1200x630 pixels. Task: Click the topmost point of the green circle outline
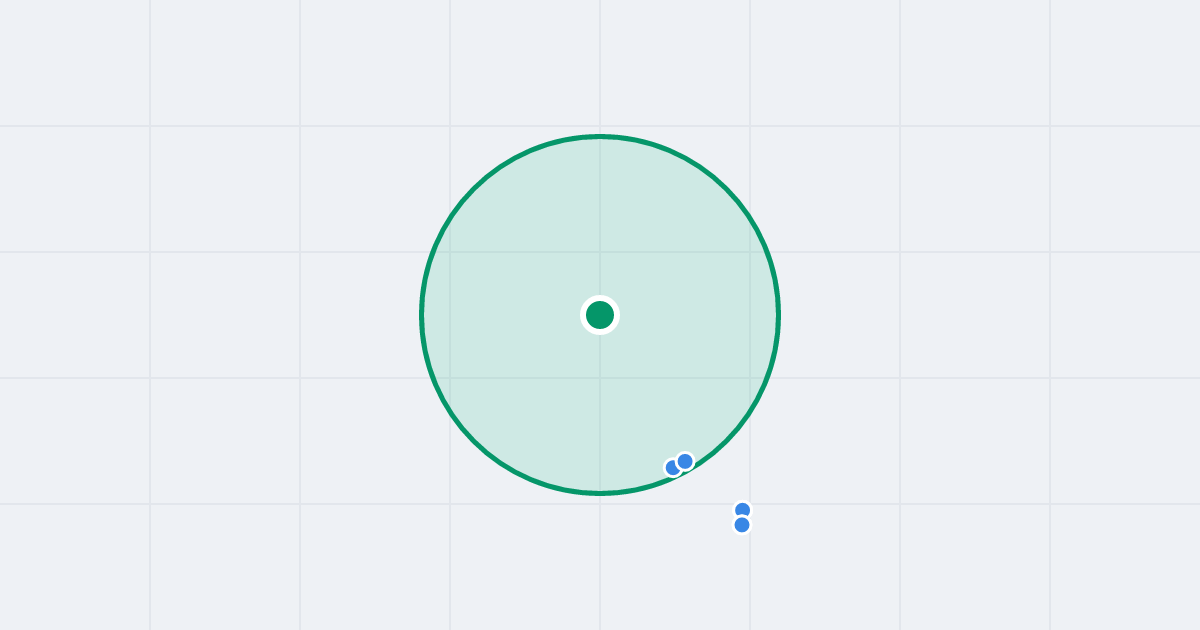[x=600, y=136]
